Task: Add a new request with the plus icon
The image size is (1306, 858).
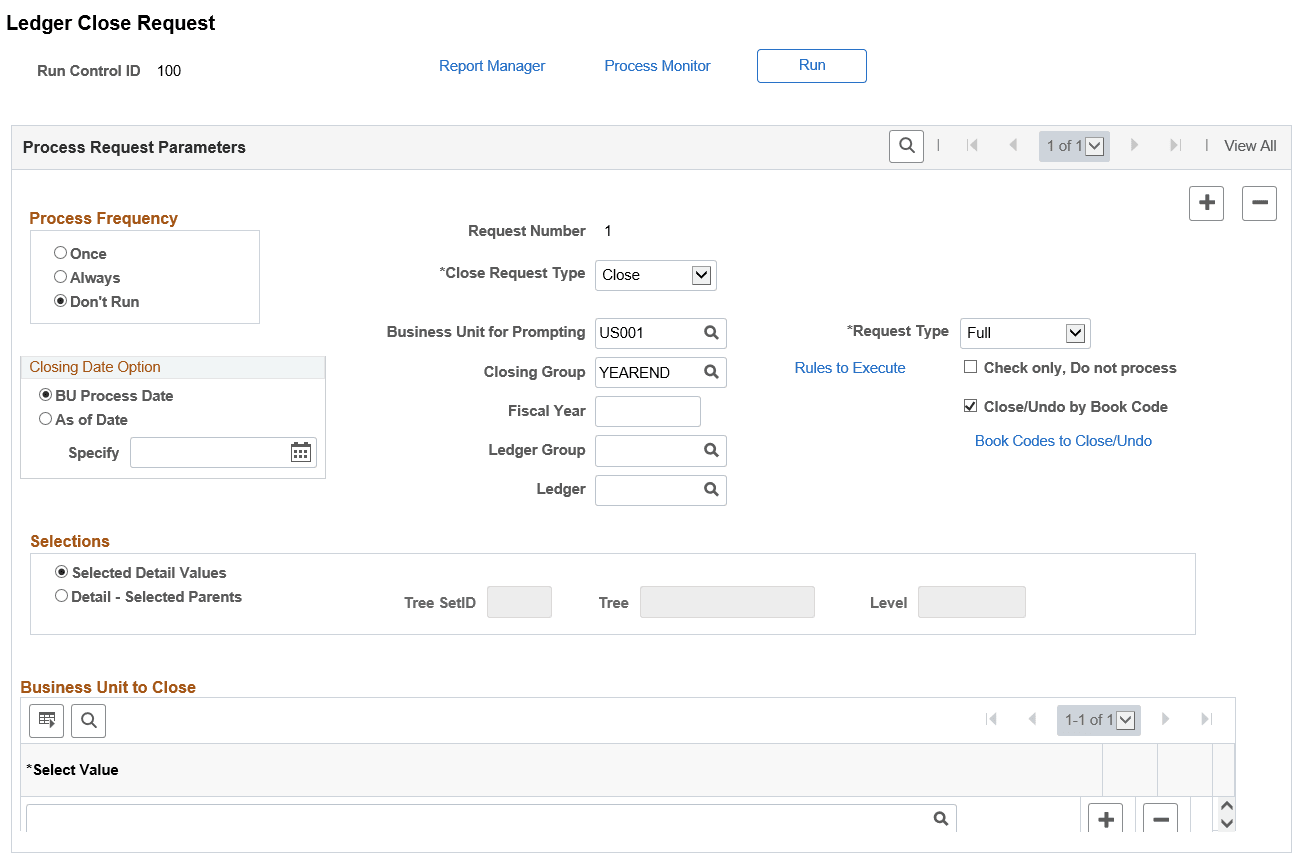Action: [1206, 203]
